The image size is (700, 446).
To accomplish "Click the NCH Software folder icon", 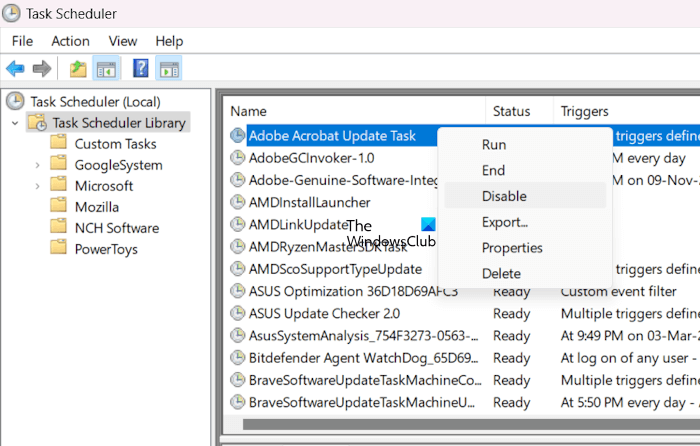I will [x=58, y=227].
